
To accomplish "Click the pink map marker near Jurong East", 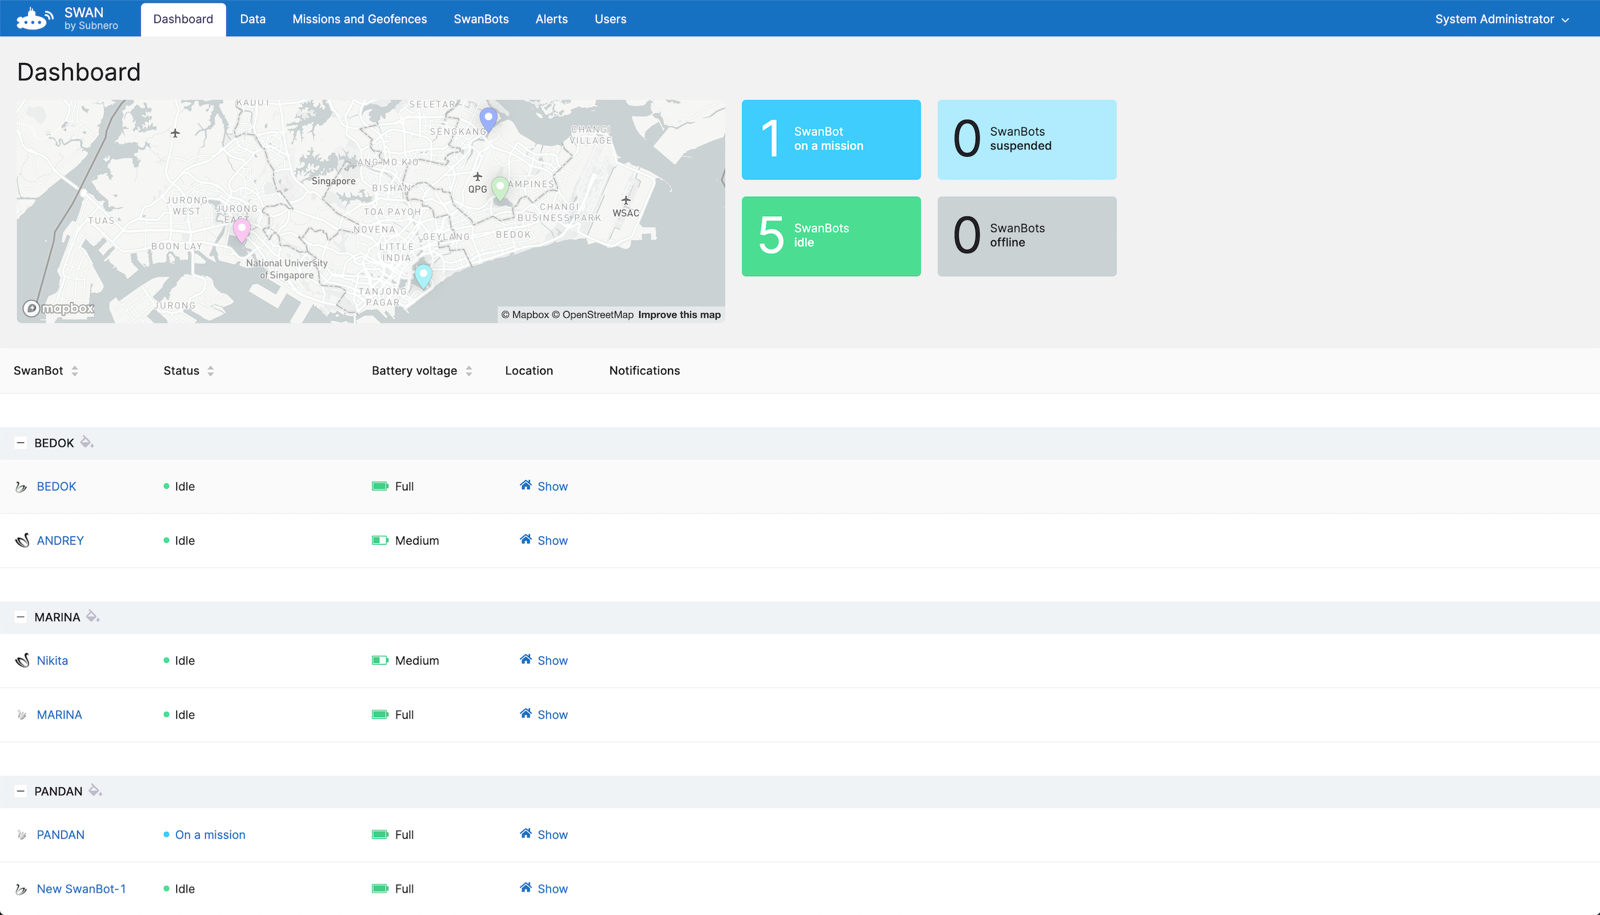I will tap(242, 230).
